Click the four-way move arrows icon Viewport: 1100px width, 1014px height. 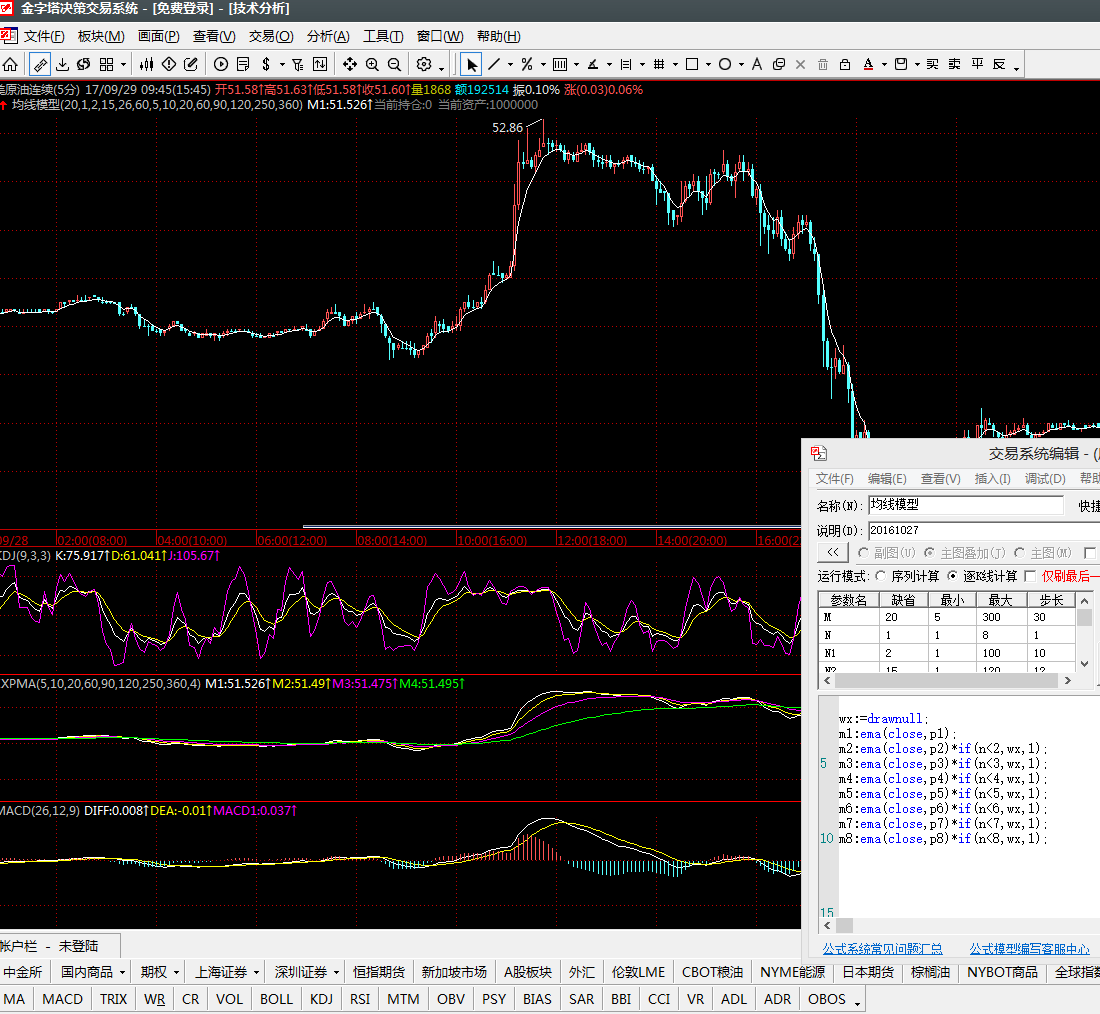[x=349, y=65]
